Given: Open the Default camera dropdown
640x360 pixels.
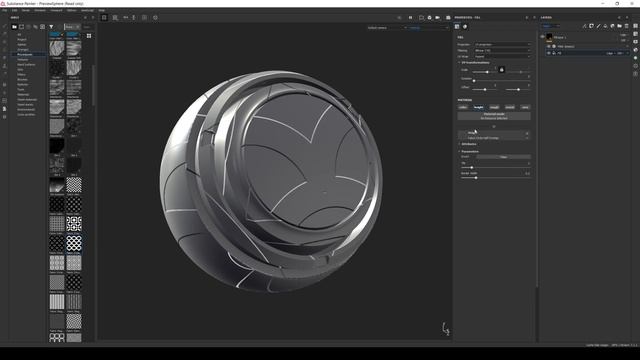Looking at the screenshot, I should 387,28.
